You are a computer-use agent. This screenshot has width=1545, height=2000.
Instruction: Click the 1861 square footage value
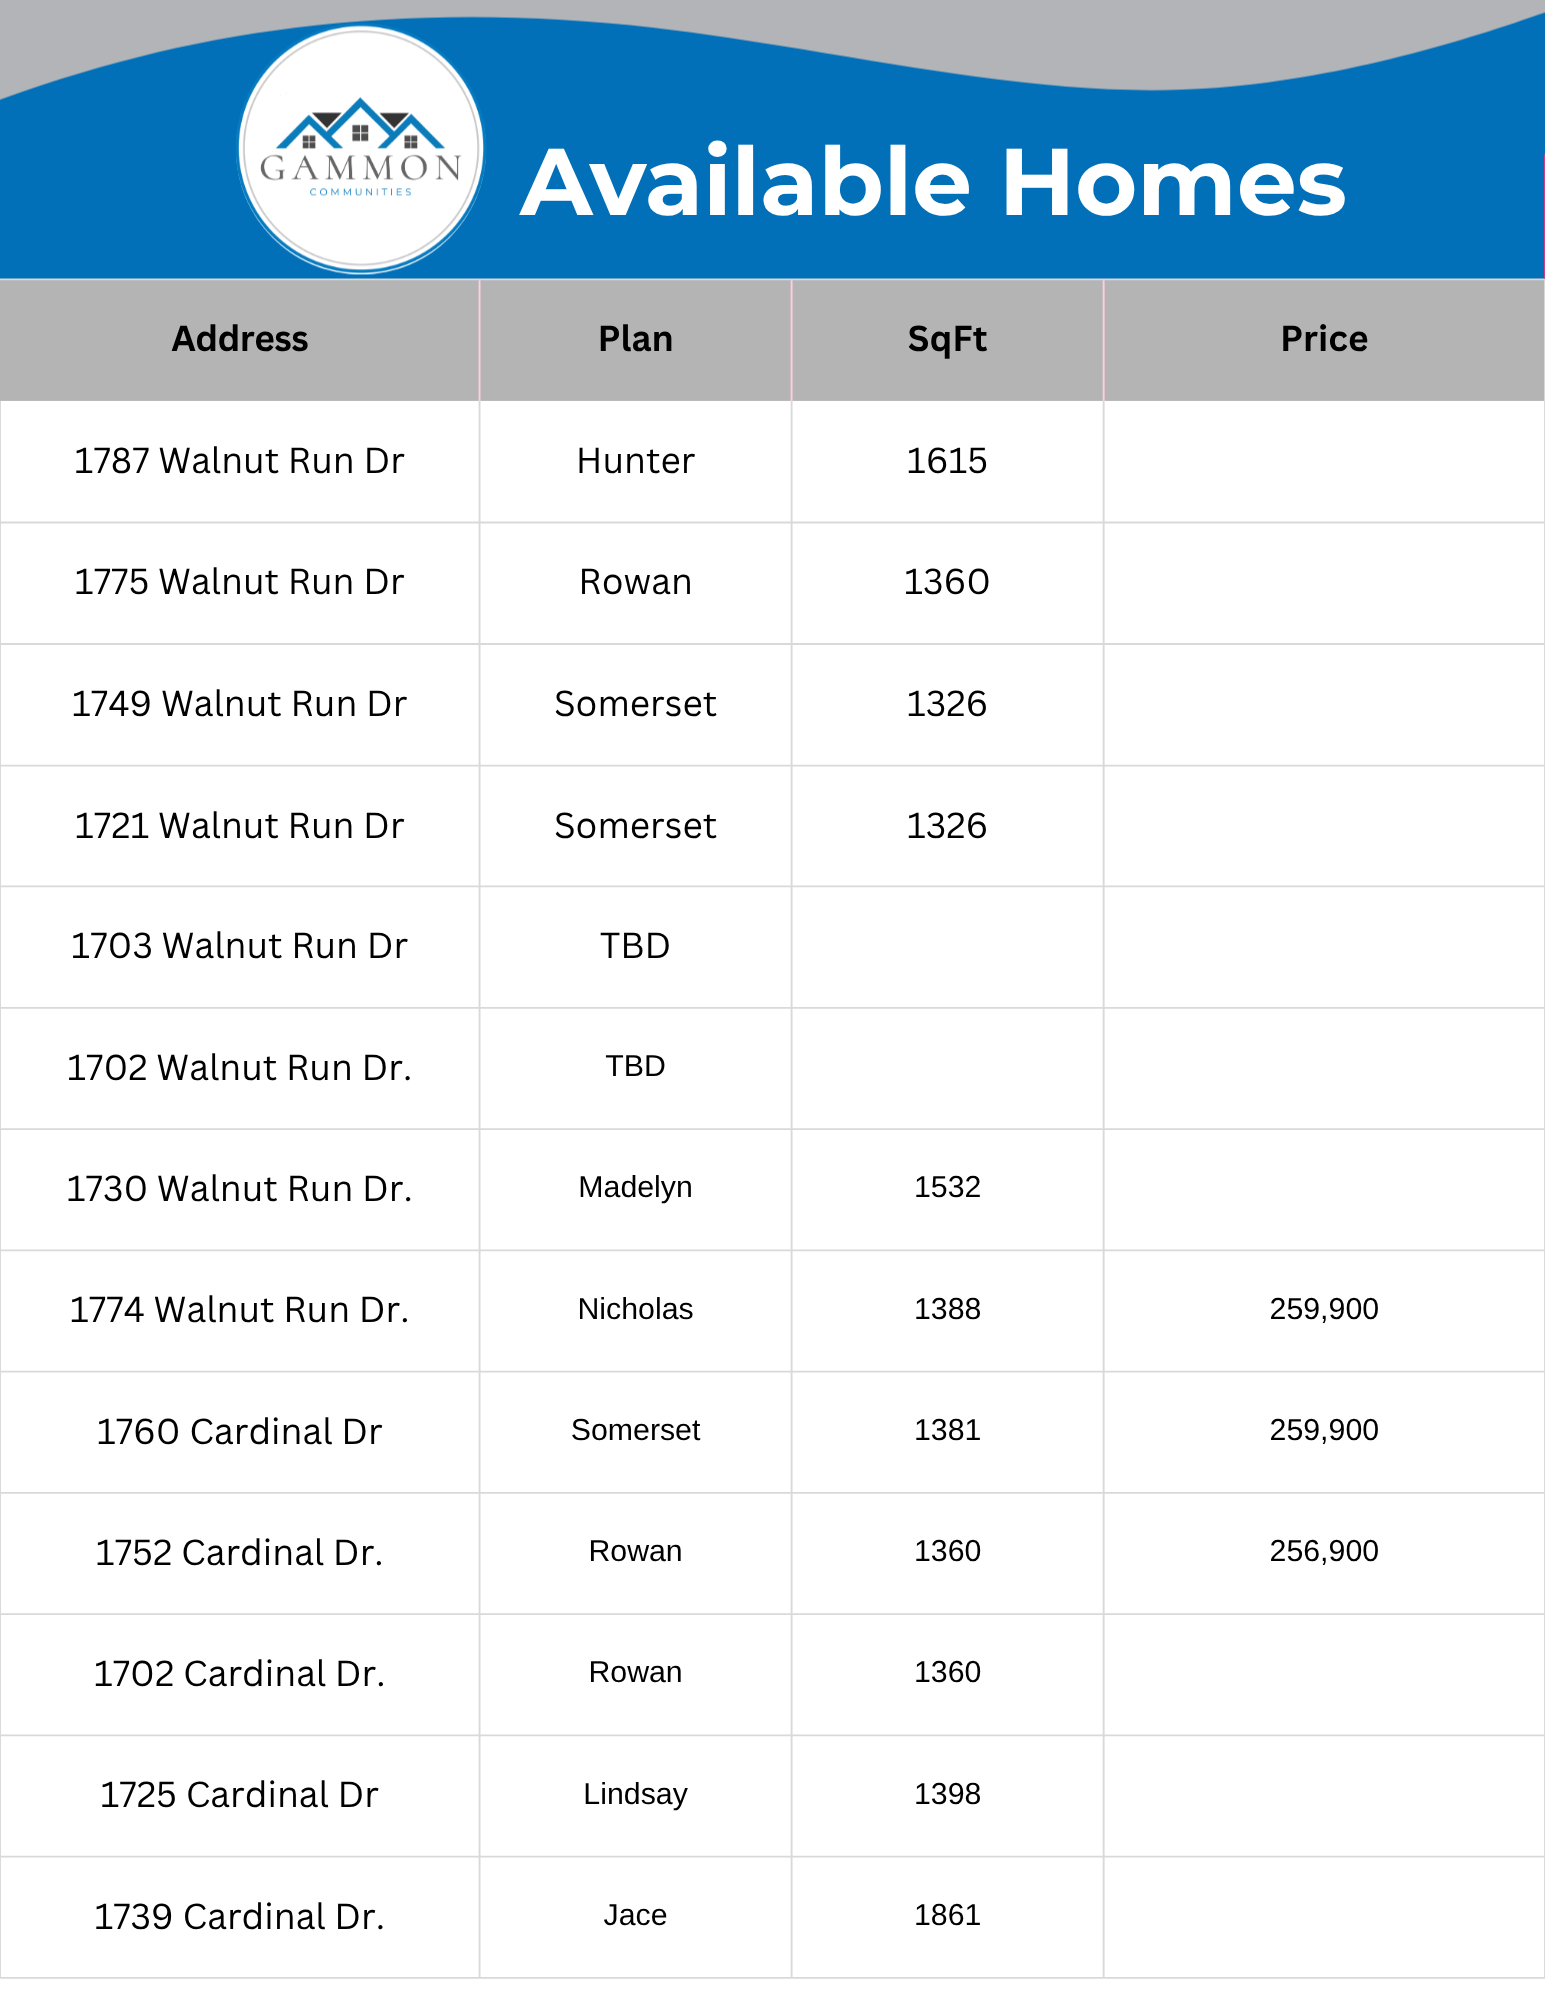coord(947,1915)
